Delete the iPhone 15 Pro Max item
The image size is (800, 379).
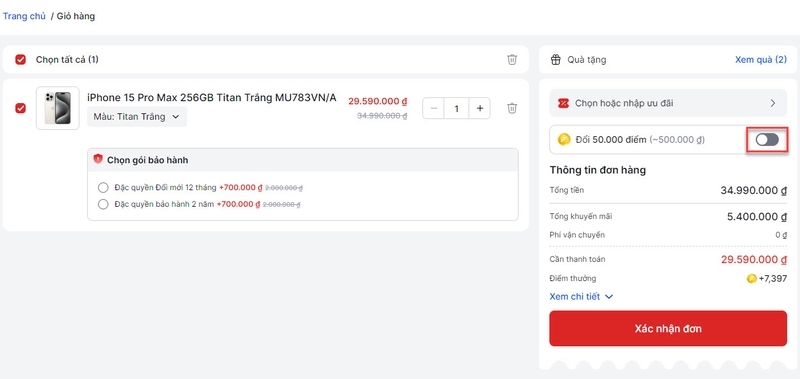[512, 108]
